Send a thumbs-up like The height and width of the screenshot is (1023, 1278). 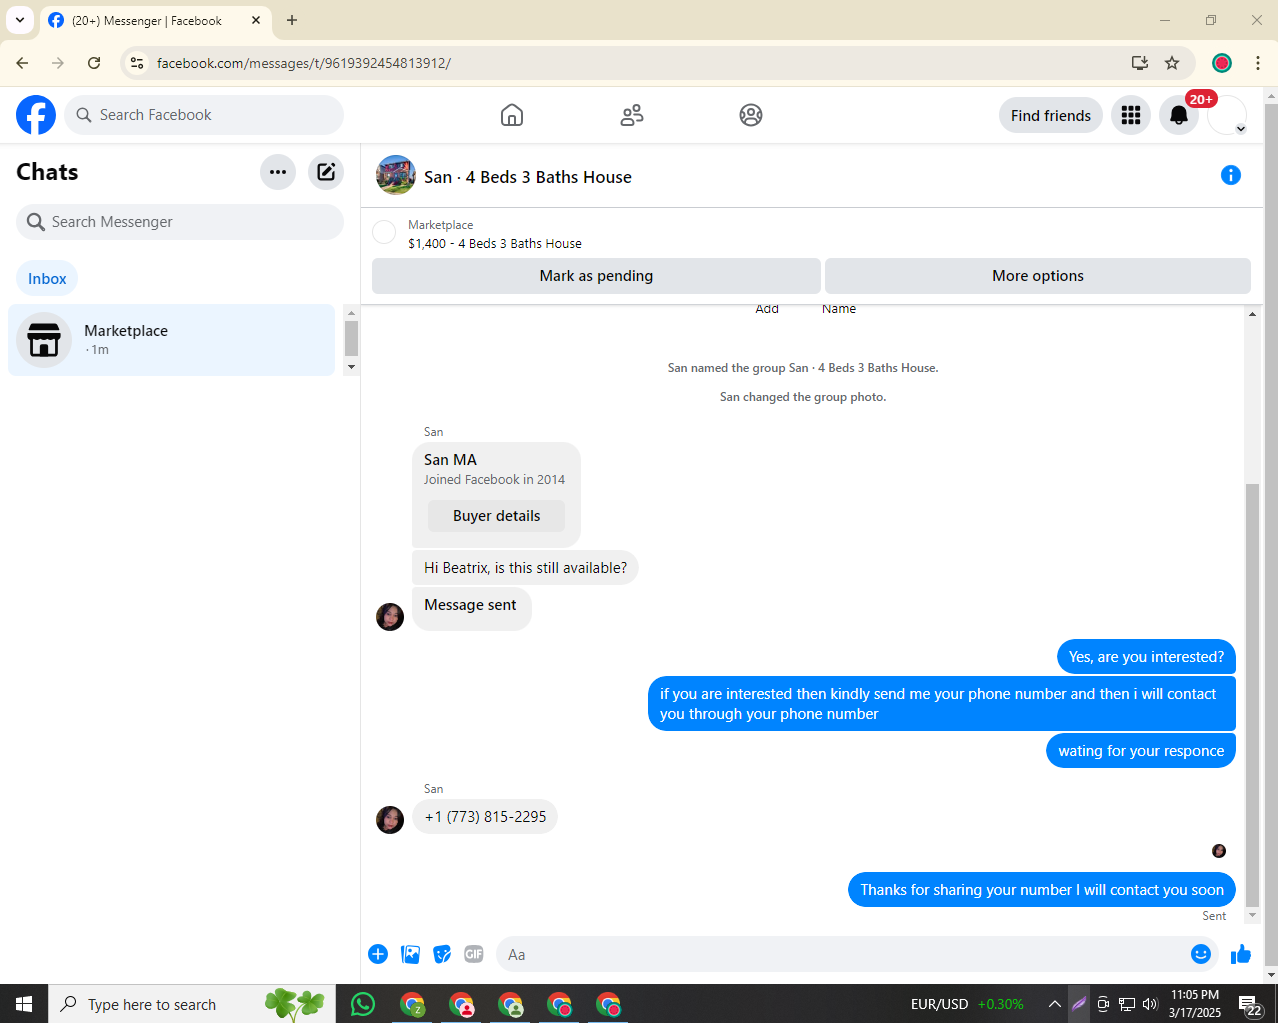[x=1241, y=954]
